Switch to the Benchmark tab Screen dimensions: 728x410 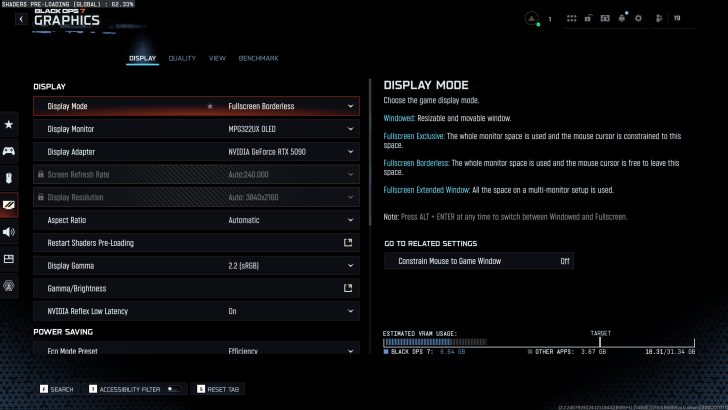click(258, 59)
